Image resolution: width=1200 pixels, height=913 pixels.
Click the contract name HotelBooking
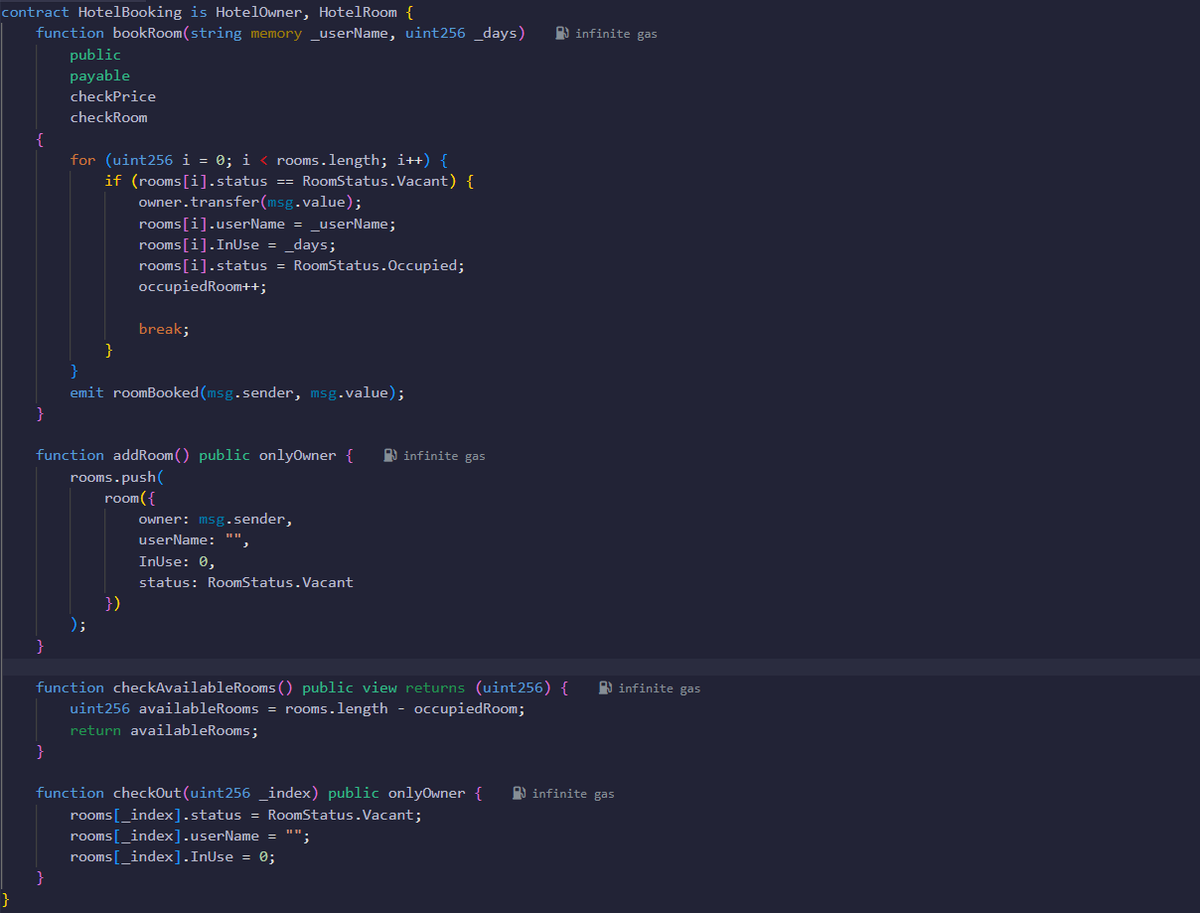pos(130,12)
